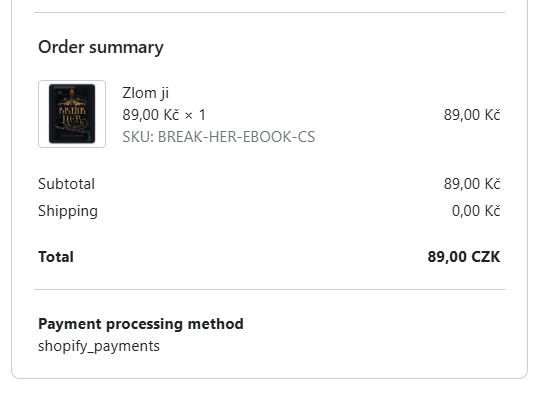Open the Break Her book cover thumbnail
Viewport: 546px width, 401px height.
pyautogui.click(x=72, y=113)
